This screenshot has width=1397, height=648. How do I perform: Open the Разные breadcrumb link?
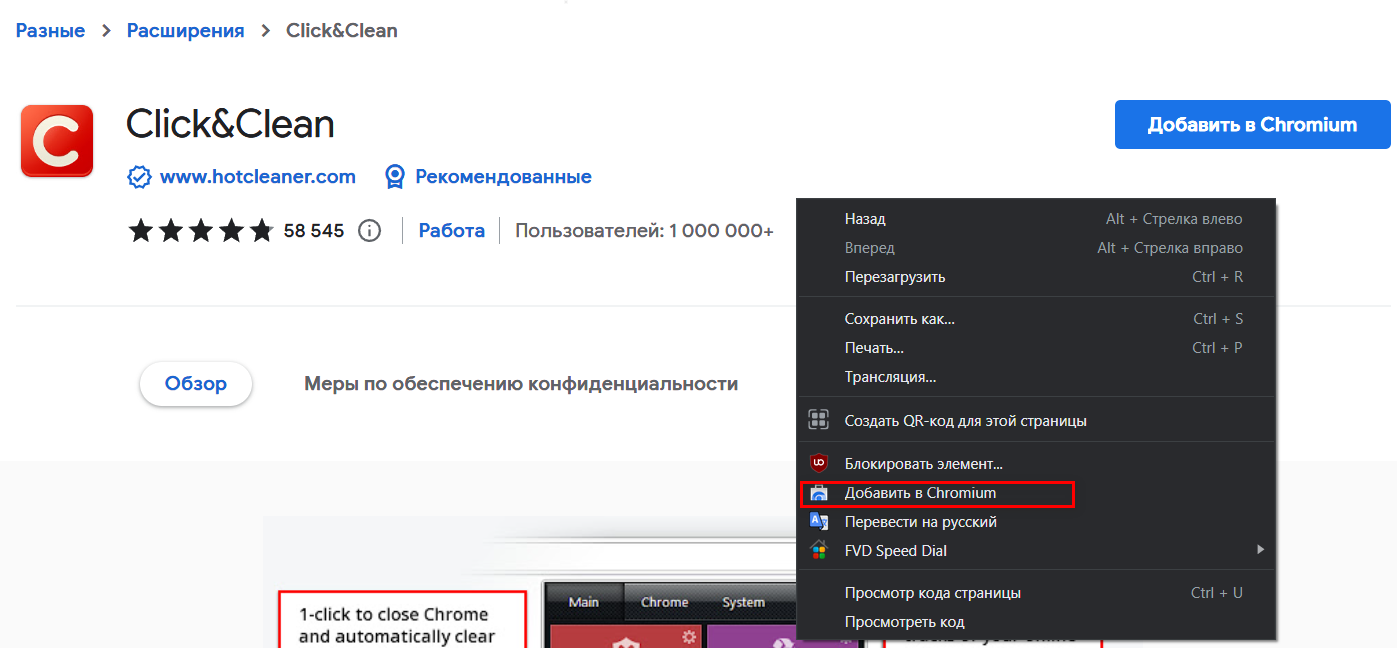click(x=50, y=31)
